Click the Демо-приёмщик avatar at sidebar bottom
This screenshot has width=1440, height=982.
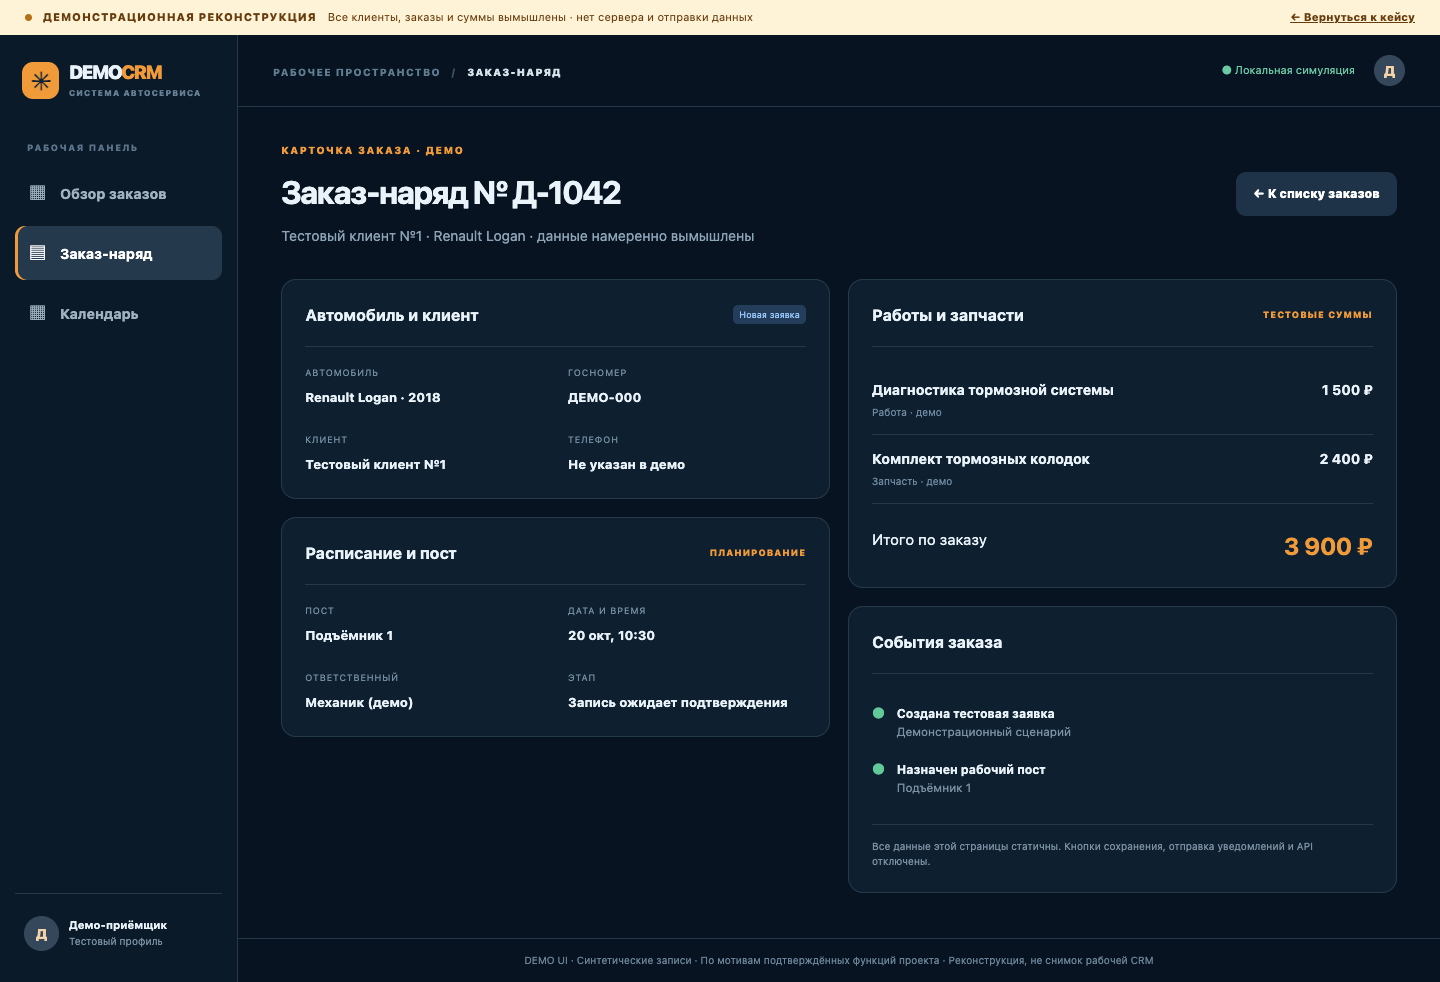coord(41,934)
